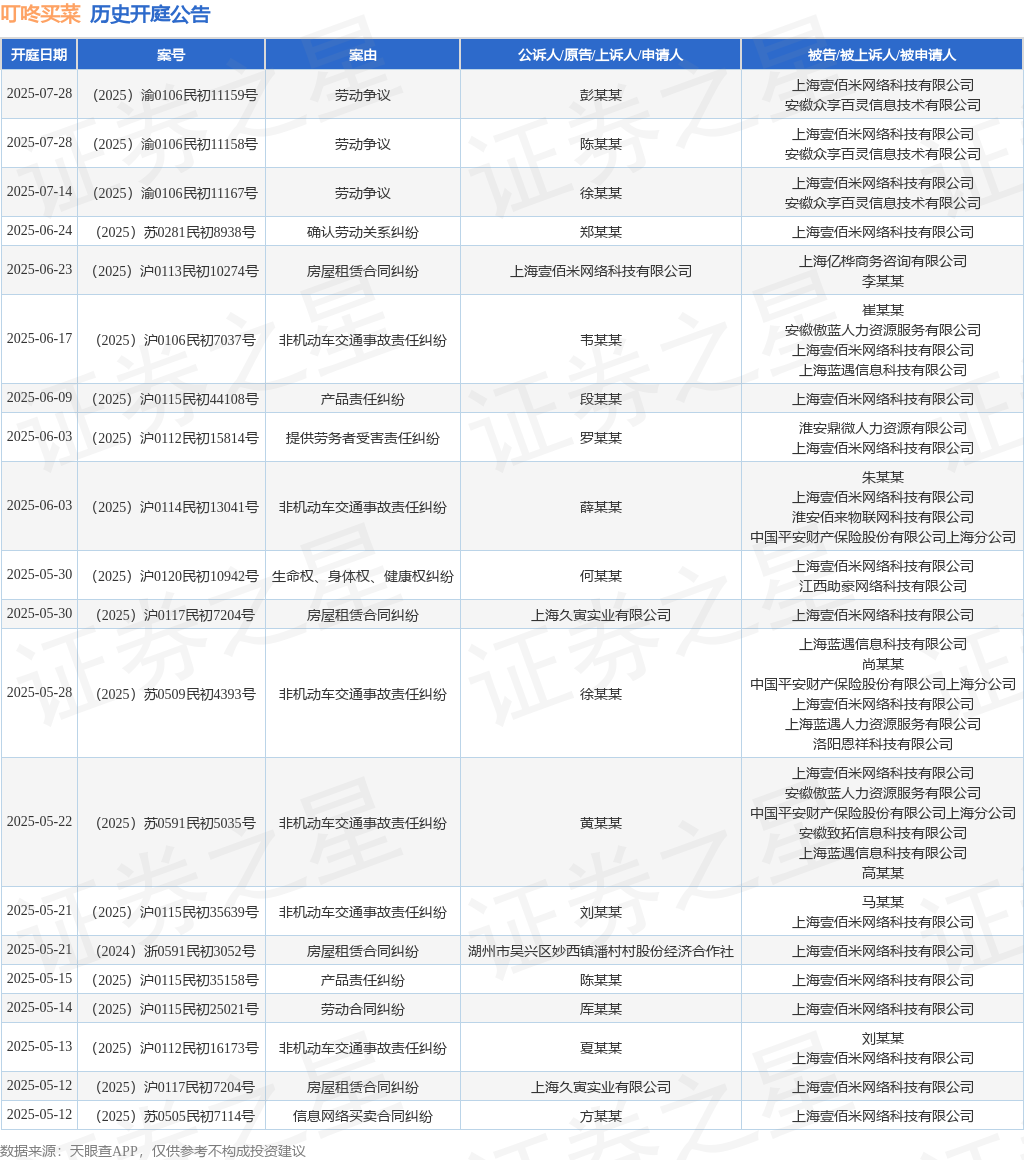Select the hearing date 2025-06-17
The width and height of the screenshot is (1024, 1160).
coord(39,338)
